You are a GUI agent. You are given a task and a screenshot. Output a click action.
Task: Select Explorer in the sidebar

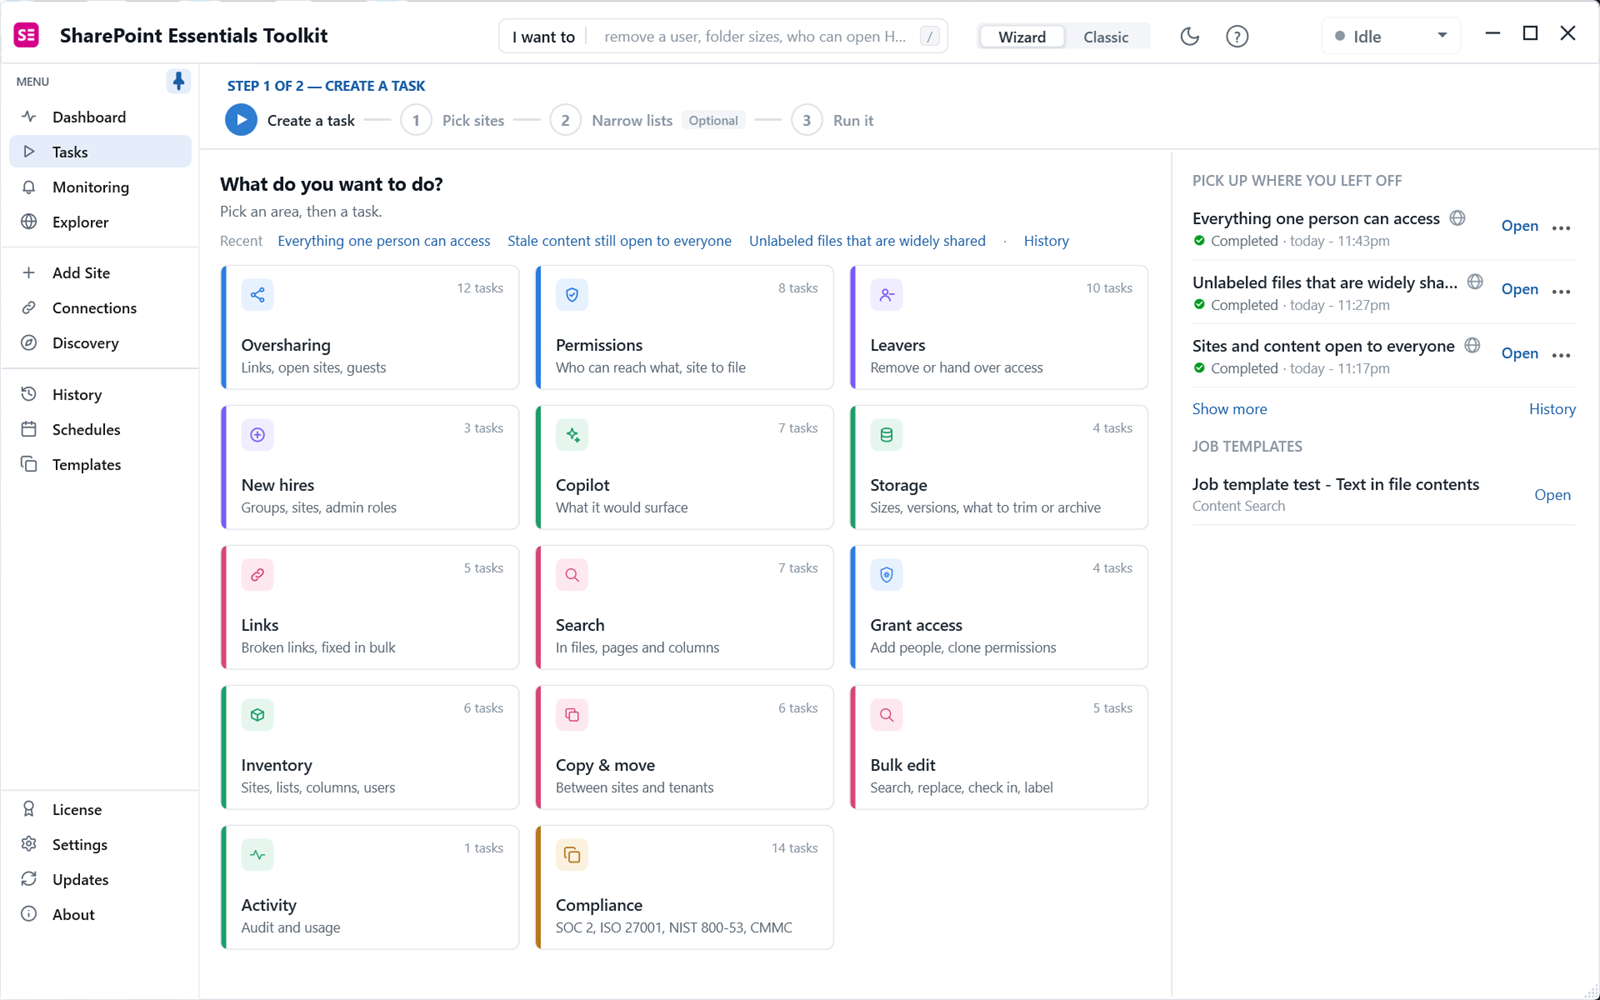coord(100,222)
